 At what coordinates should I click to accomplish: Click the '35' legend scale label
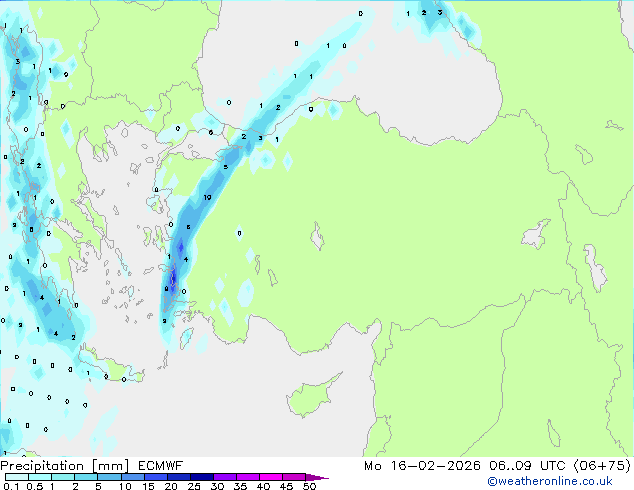pos(240,486)
